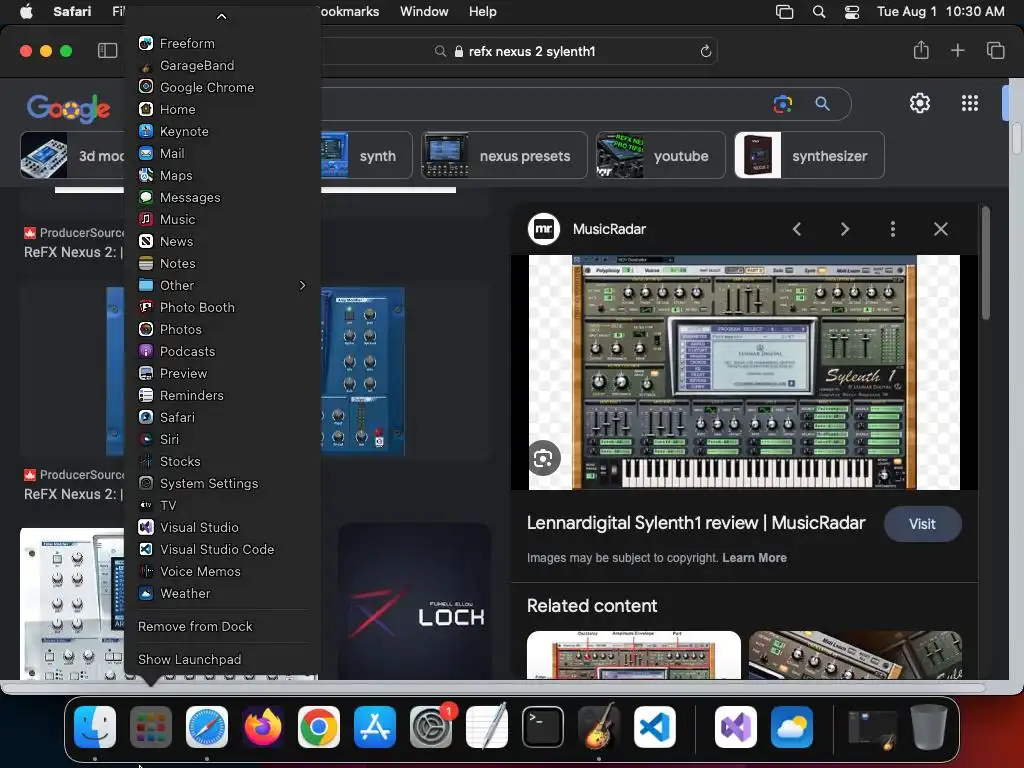Image resolution: width=1024 pixels, height=768 pixels.
Task: Open the Safari menu in menu bar
Action: [72, 12]
